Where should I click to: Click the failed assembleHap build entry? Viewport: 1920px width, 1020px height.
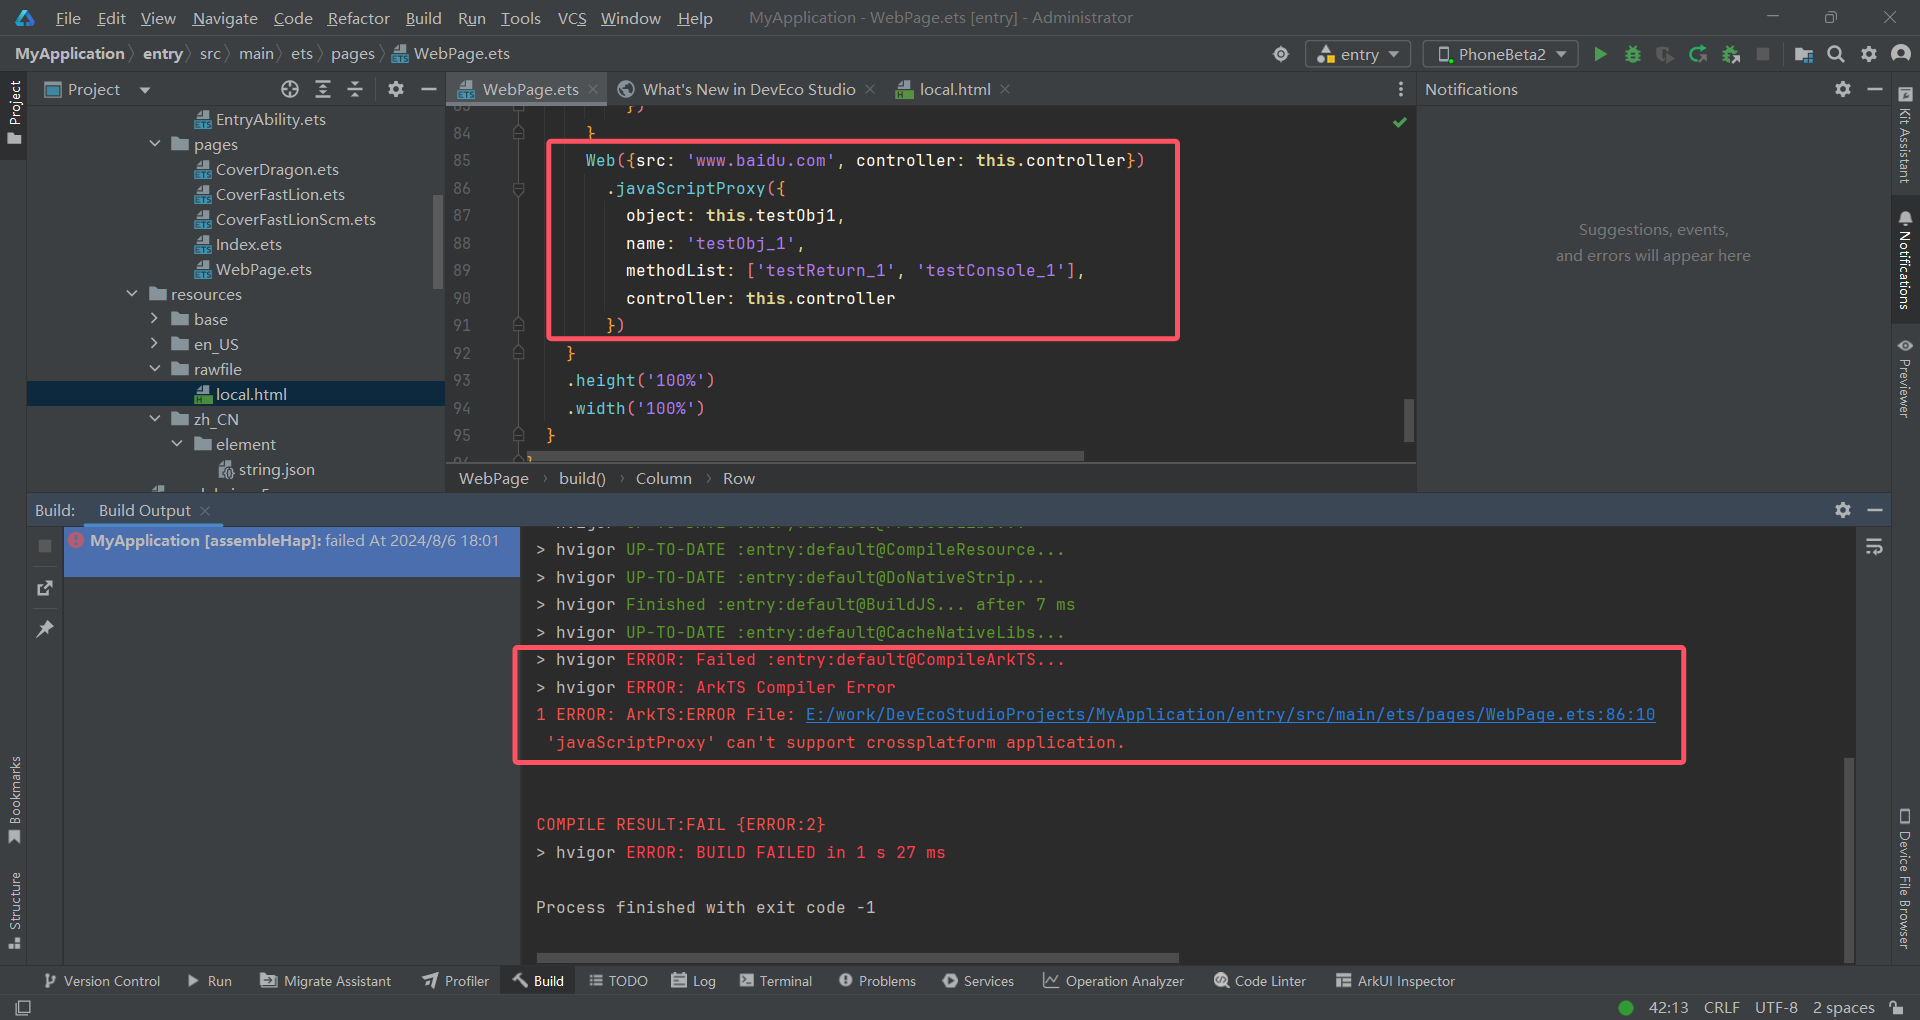click(x=292, y=552)
